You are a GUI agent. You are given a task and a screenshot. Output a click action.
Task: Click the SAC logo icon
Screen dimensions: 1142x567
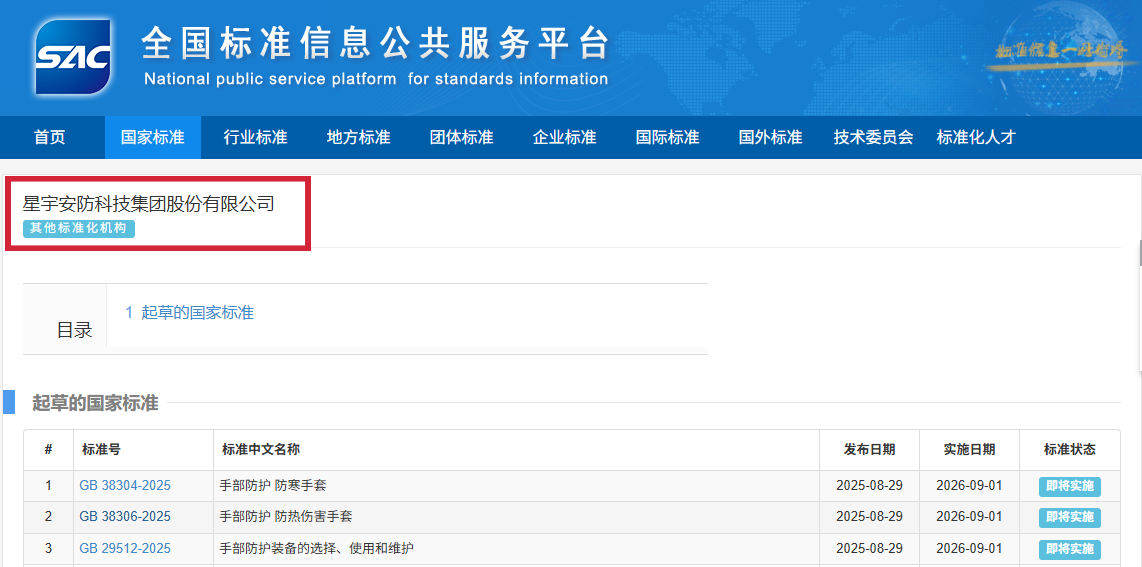pos(74,57)
